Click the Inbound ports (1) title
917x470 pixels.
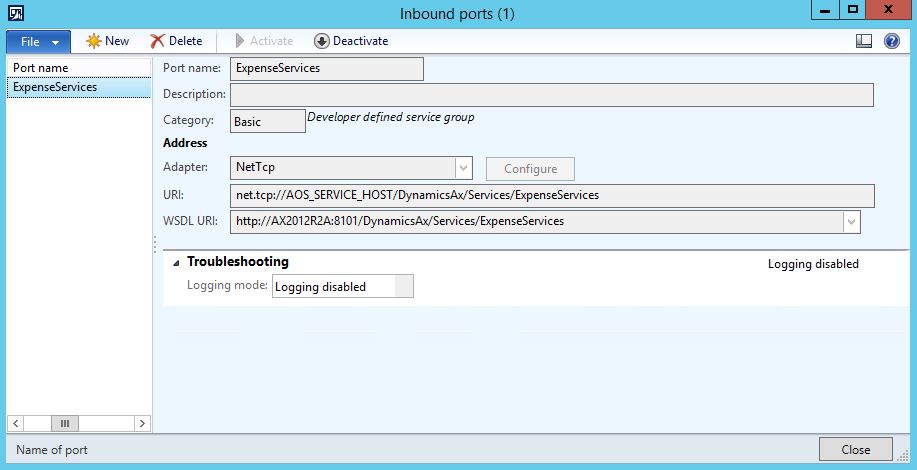point(457,13)
